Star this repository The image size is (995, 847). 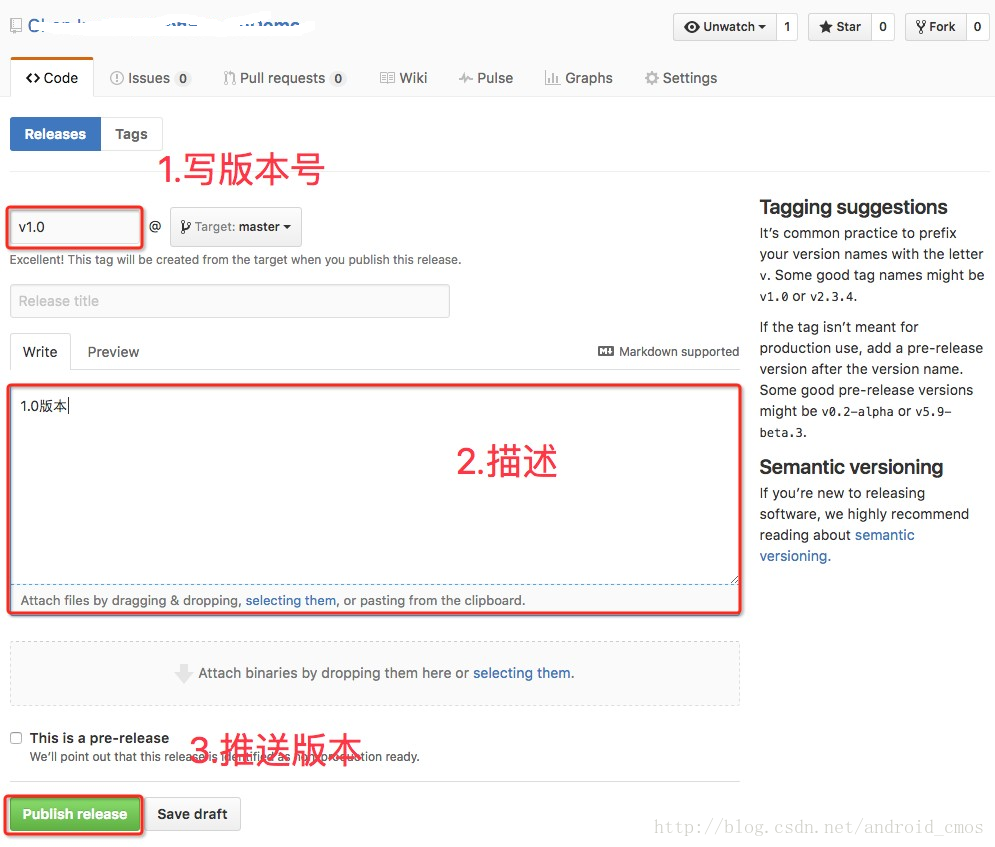pyautogui.click(x=840, y=27)
